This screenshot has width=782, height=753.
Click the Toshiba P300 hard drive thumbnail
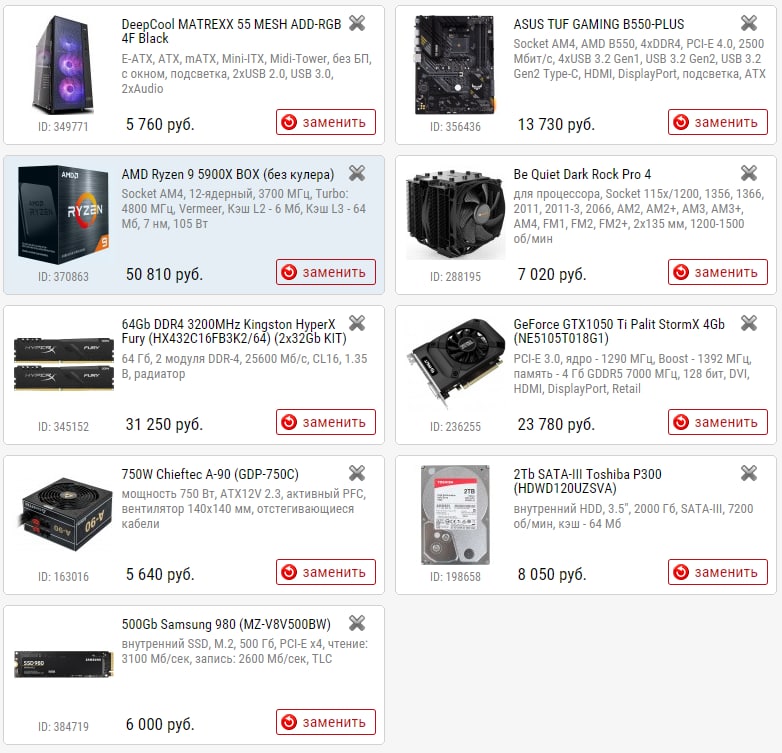[455, 515]
